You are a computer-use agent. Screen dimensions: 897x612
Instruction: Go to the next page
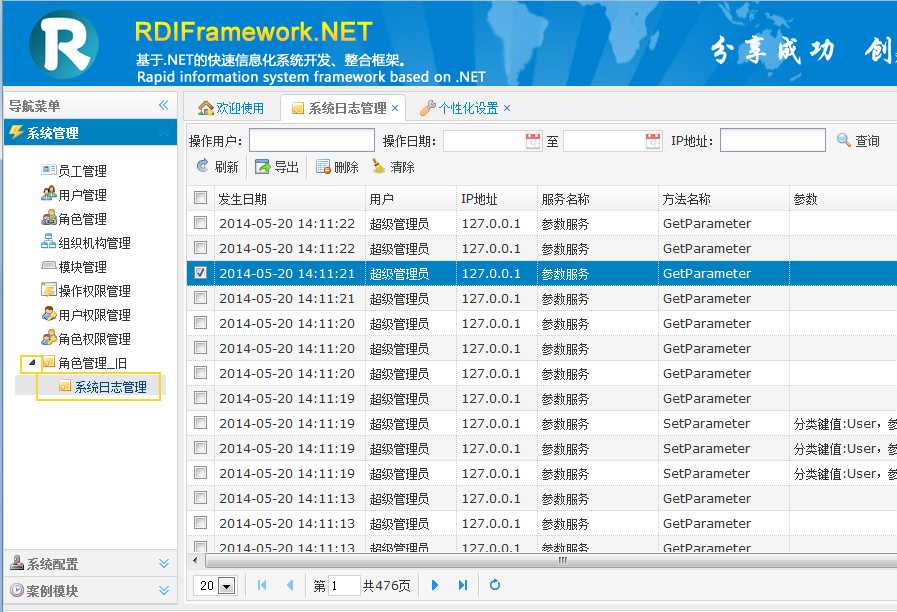[x=435, y=585]
